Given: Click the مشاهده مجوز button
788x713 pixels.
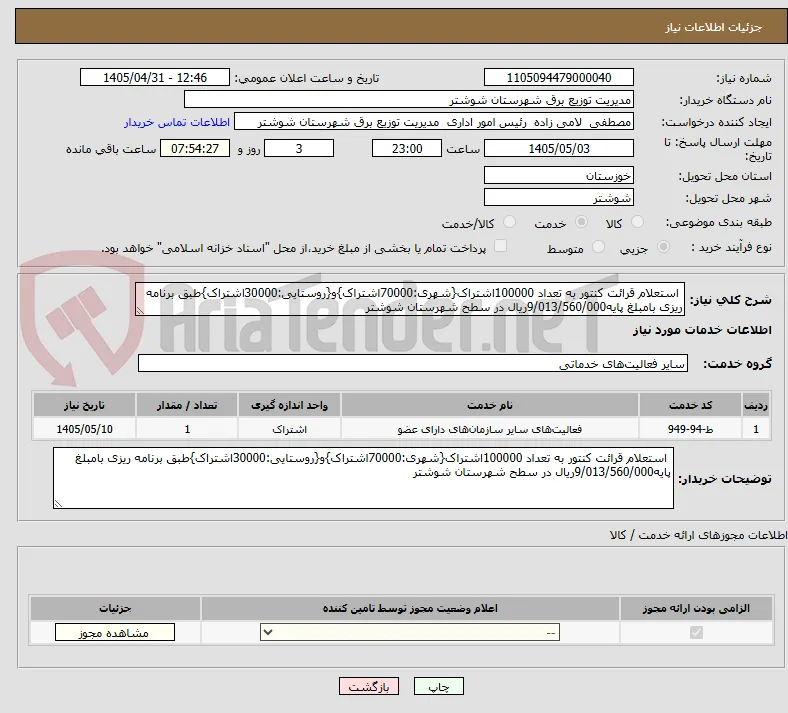Looking at the screenshot, I should point(115,632).
